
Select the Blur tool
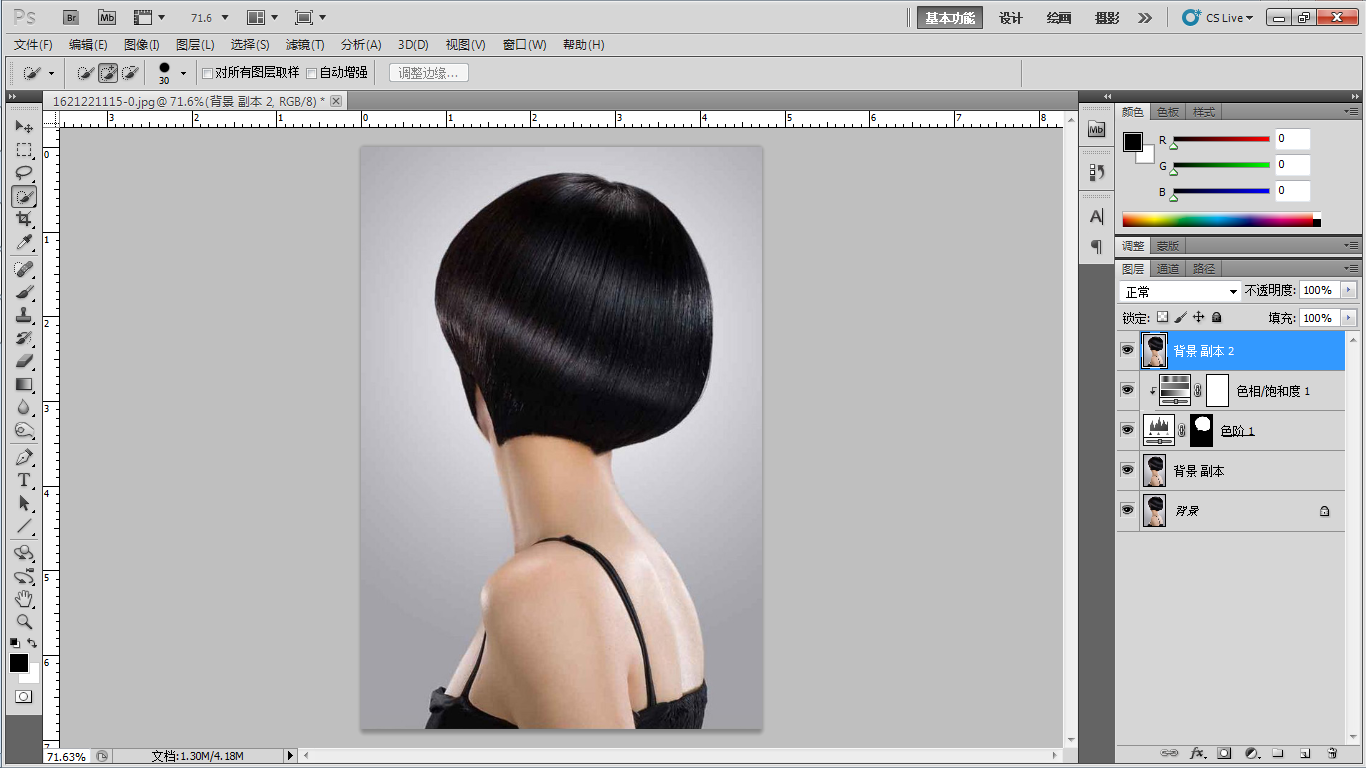24,407
